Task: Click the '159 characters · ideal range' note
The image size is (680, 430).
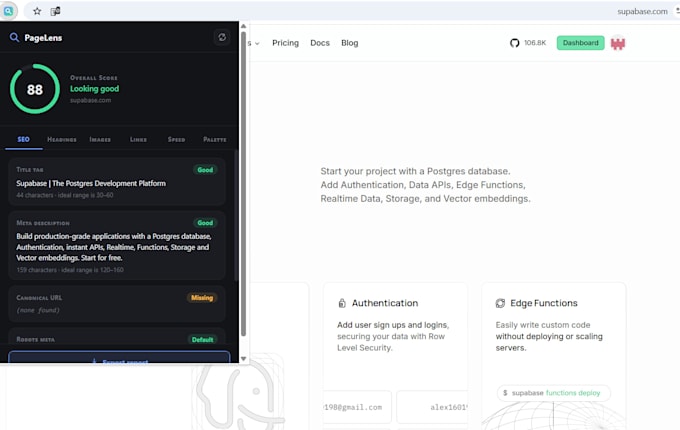Action: point(70,270)
